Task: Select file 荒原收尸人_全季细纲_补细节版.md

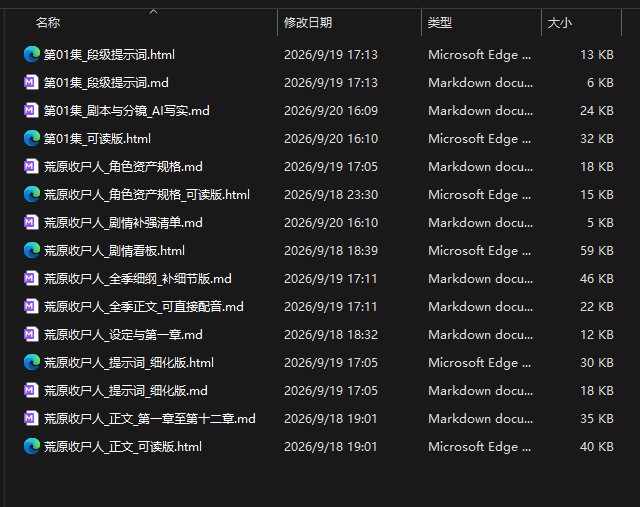Action: pos(138,278)
